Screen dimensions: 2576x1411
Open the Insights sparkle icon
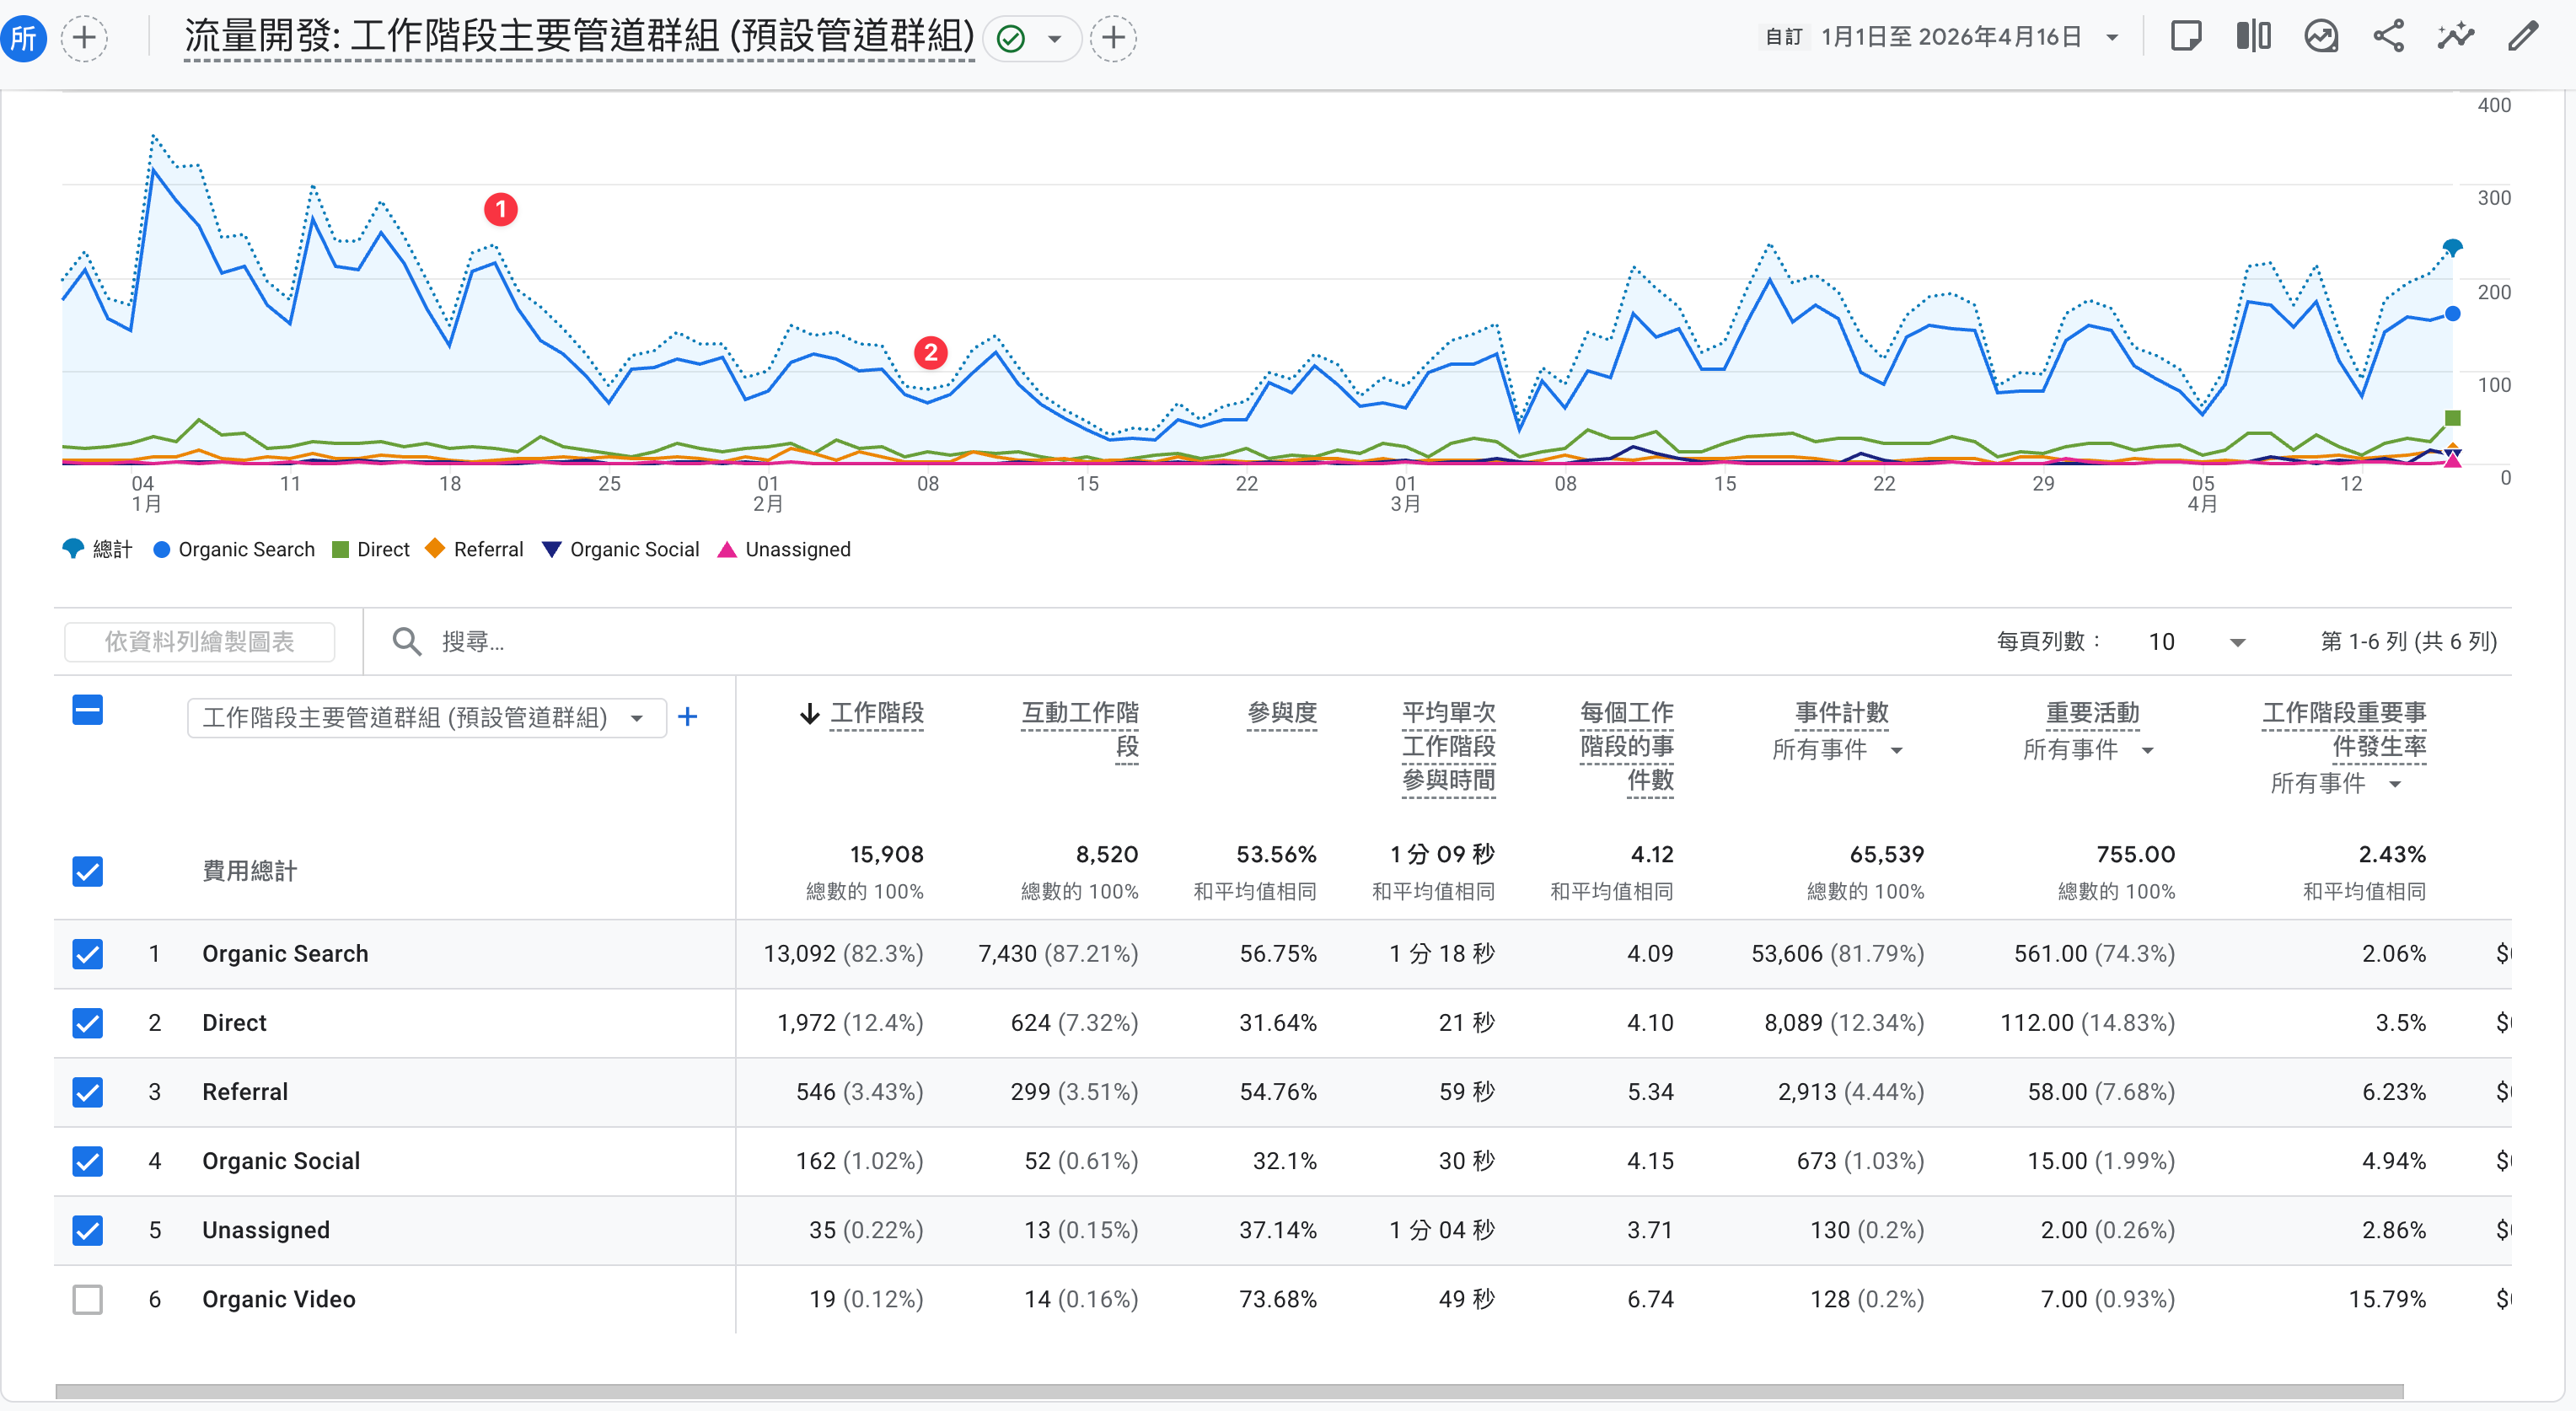click(2455, 37)
